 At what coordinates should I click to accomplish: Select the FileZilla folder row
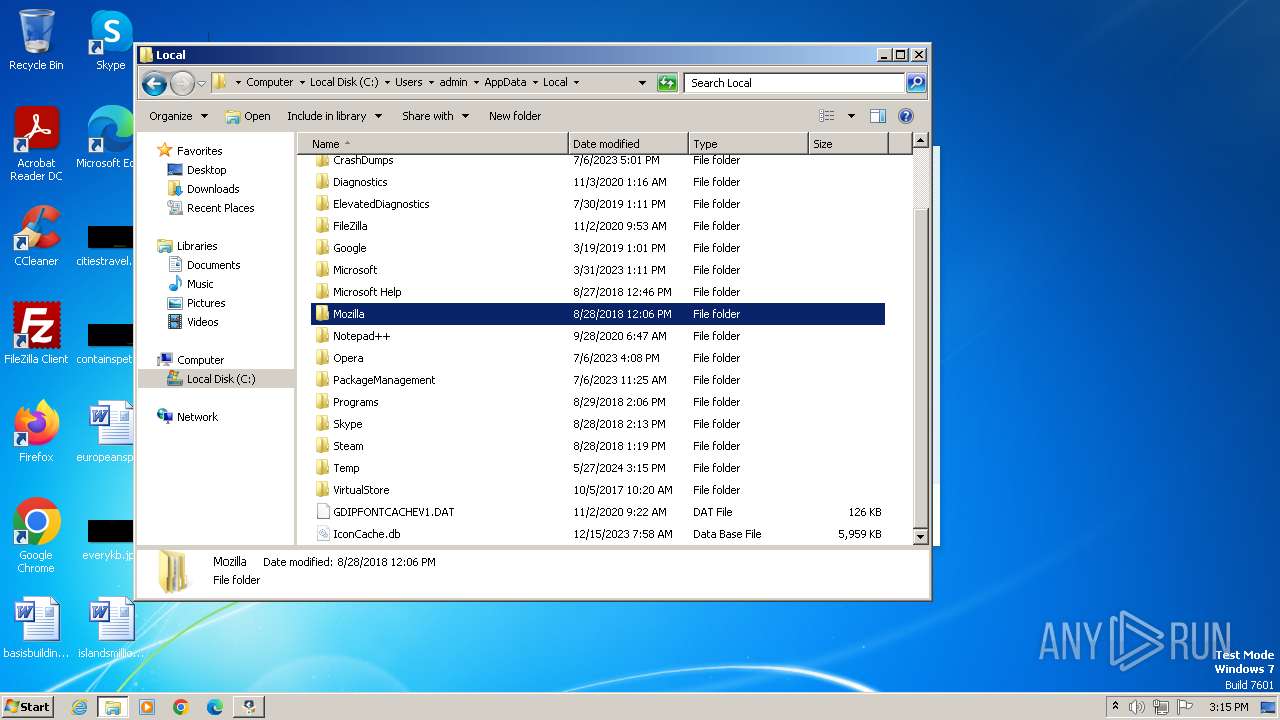click(x=598, y=226)
